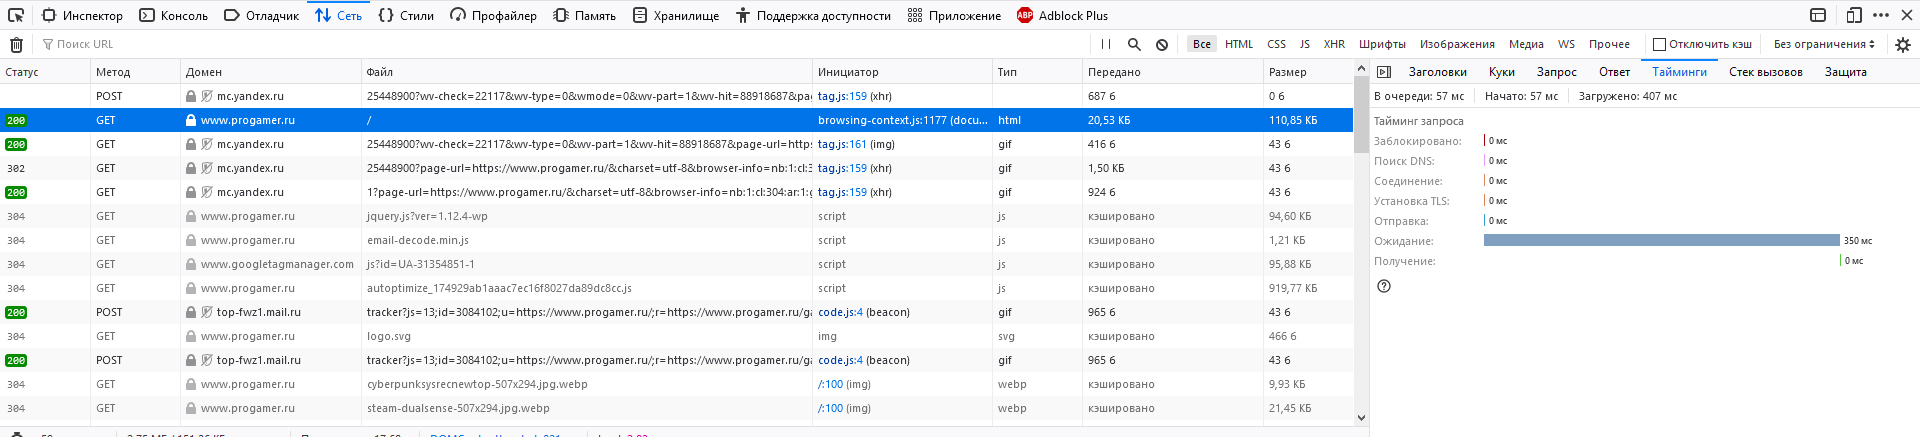The image size is (1920, 437).
Task: Open timing help question mark icon
Action: click(x=1384, y=286)
